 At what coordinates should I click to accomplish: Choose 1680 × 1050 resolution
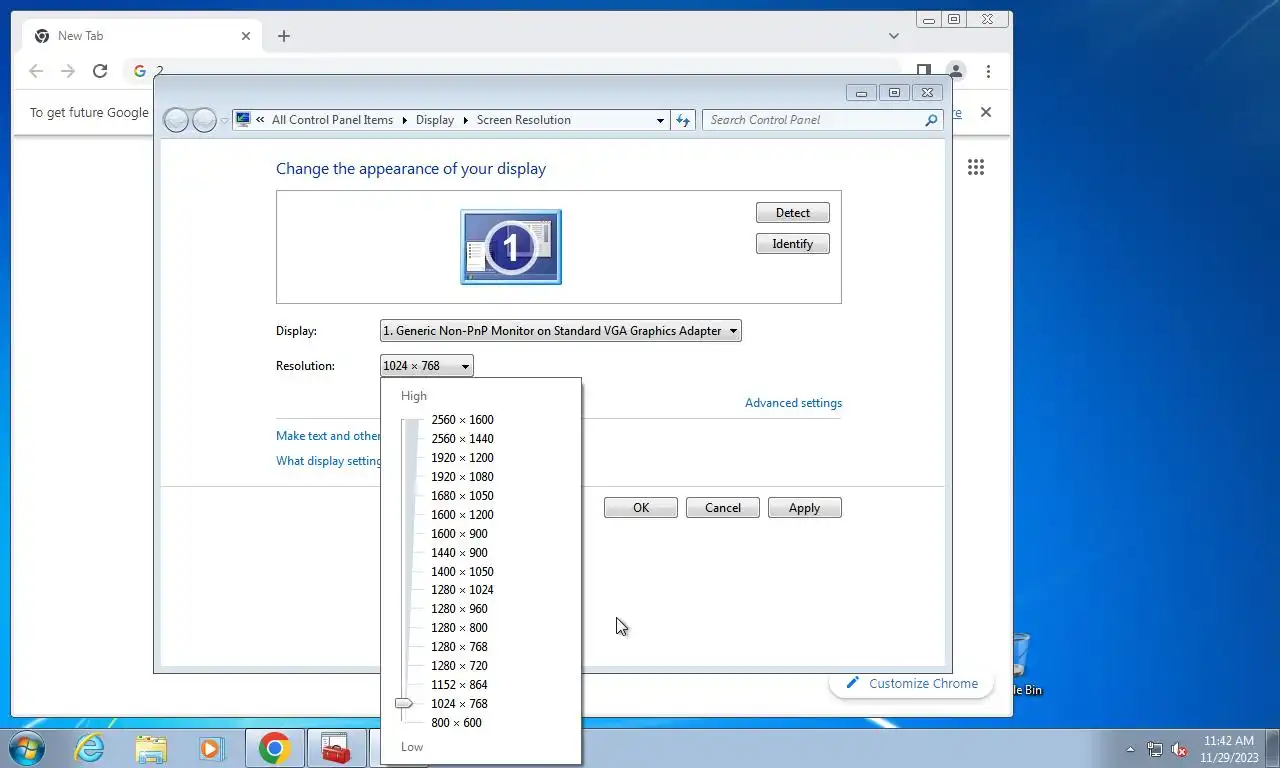click(462, 496)
